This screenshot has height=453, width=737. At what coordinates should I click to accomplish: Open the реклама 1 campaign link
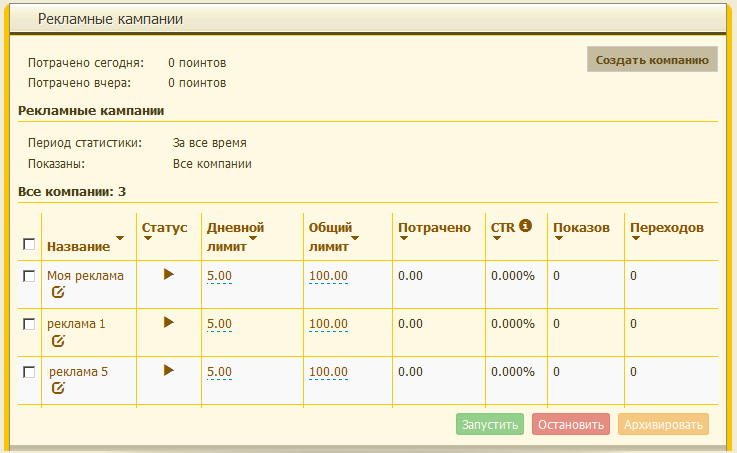76,324
